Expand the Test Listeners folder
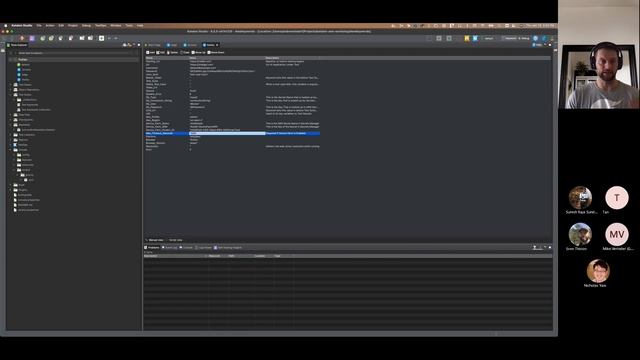 (x=11, y=135)
